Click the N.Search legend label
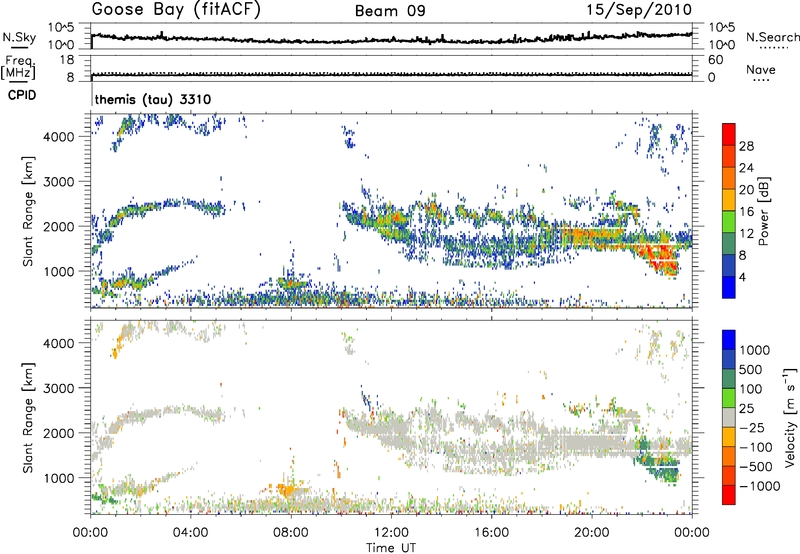 click(772, 37)
